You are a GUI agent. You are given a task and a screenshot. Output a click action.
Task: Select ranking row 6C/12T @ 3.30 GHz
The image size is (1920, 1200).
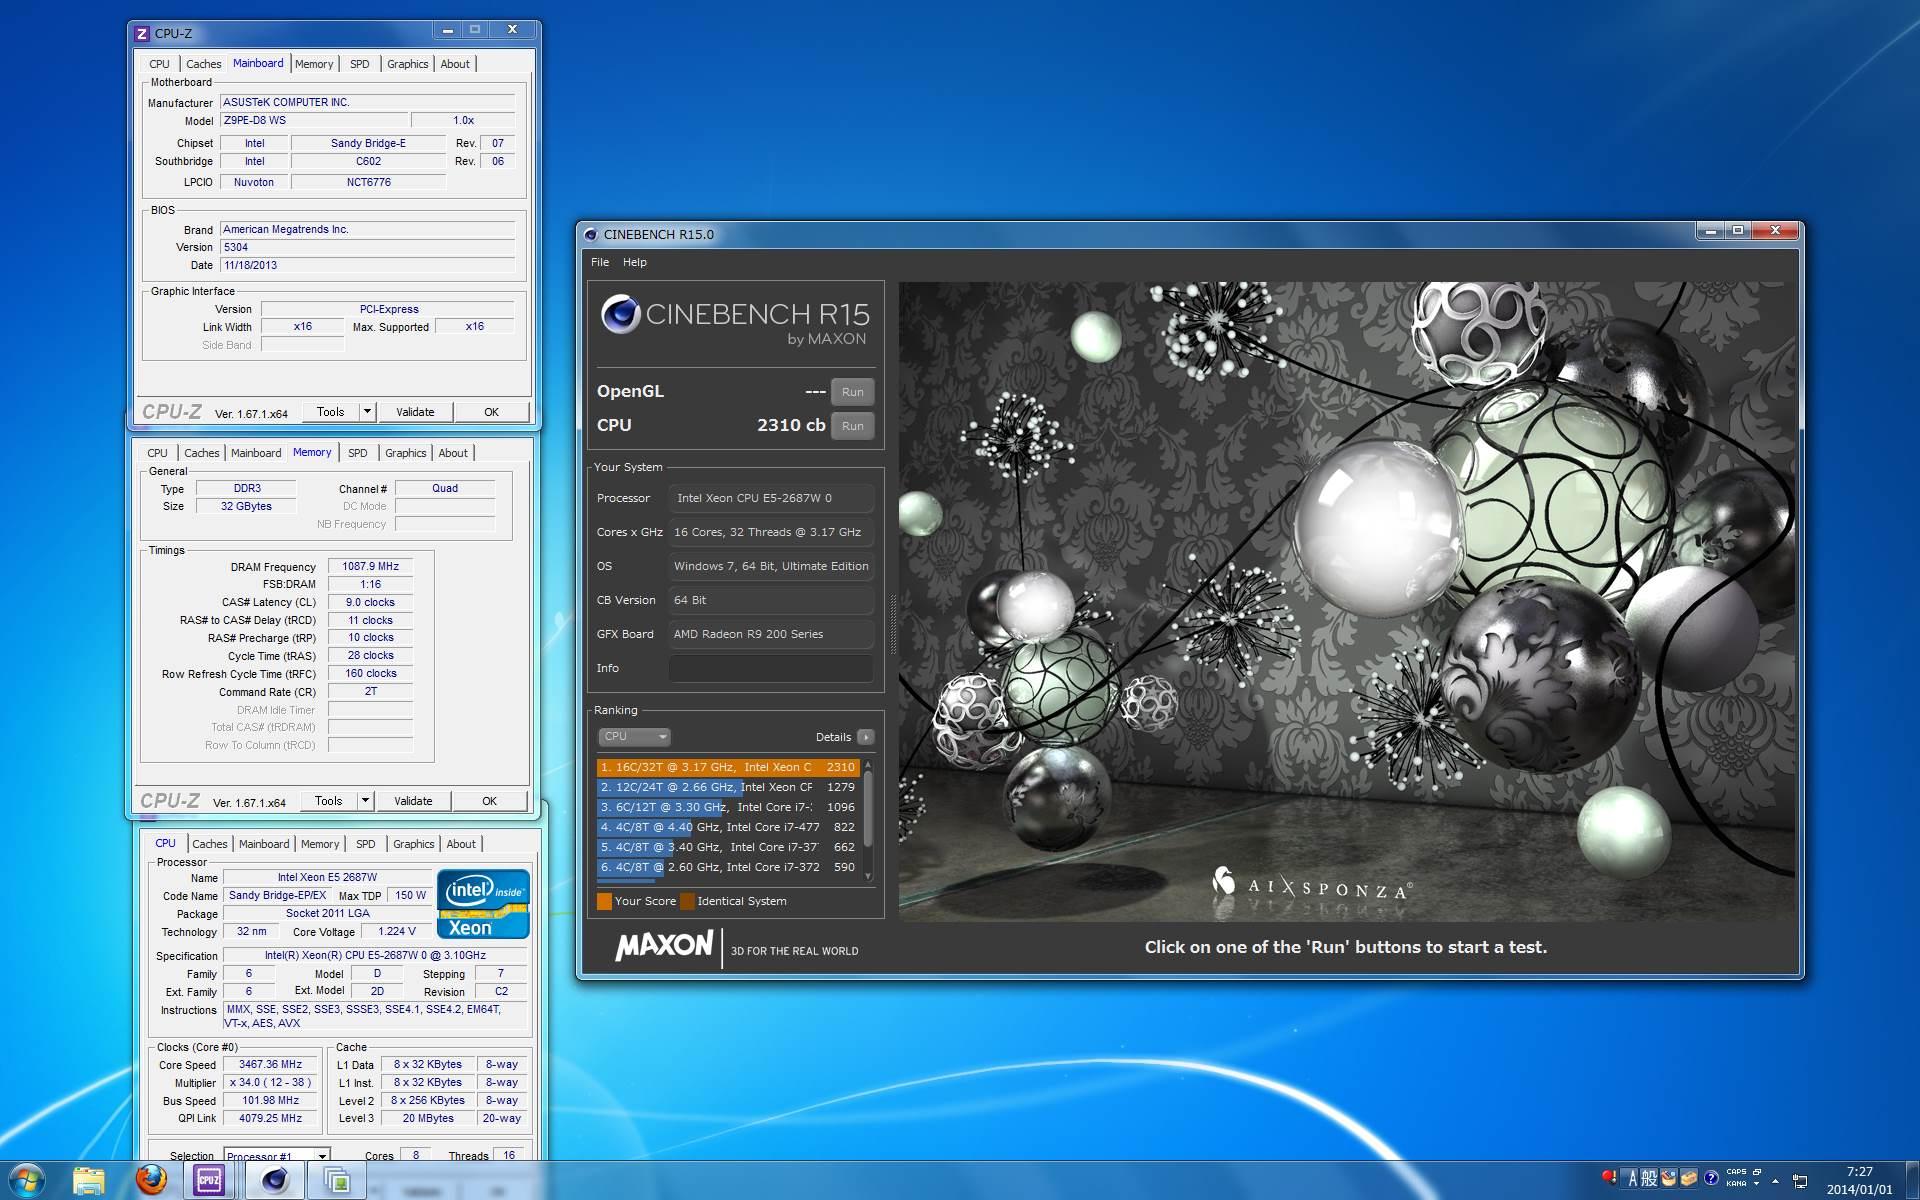[x=728, y=807]
